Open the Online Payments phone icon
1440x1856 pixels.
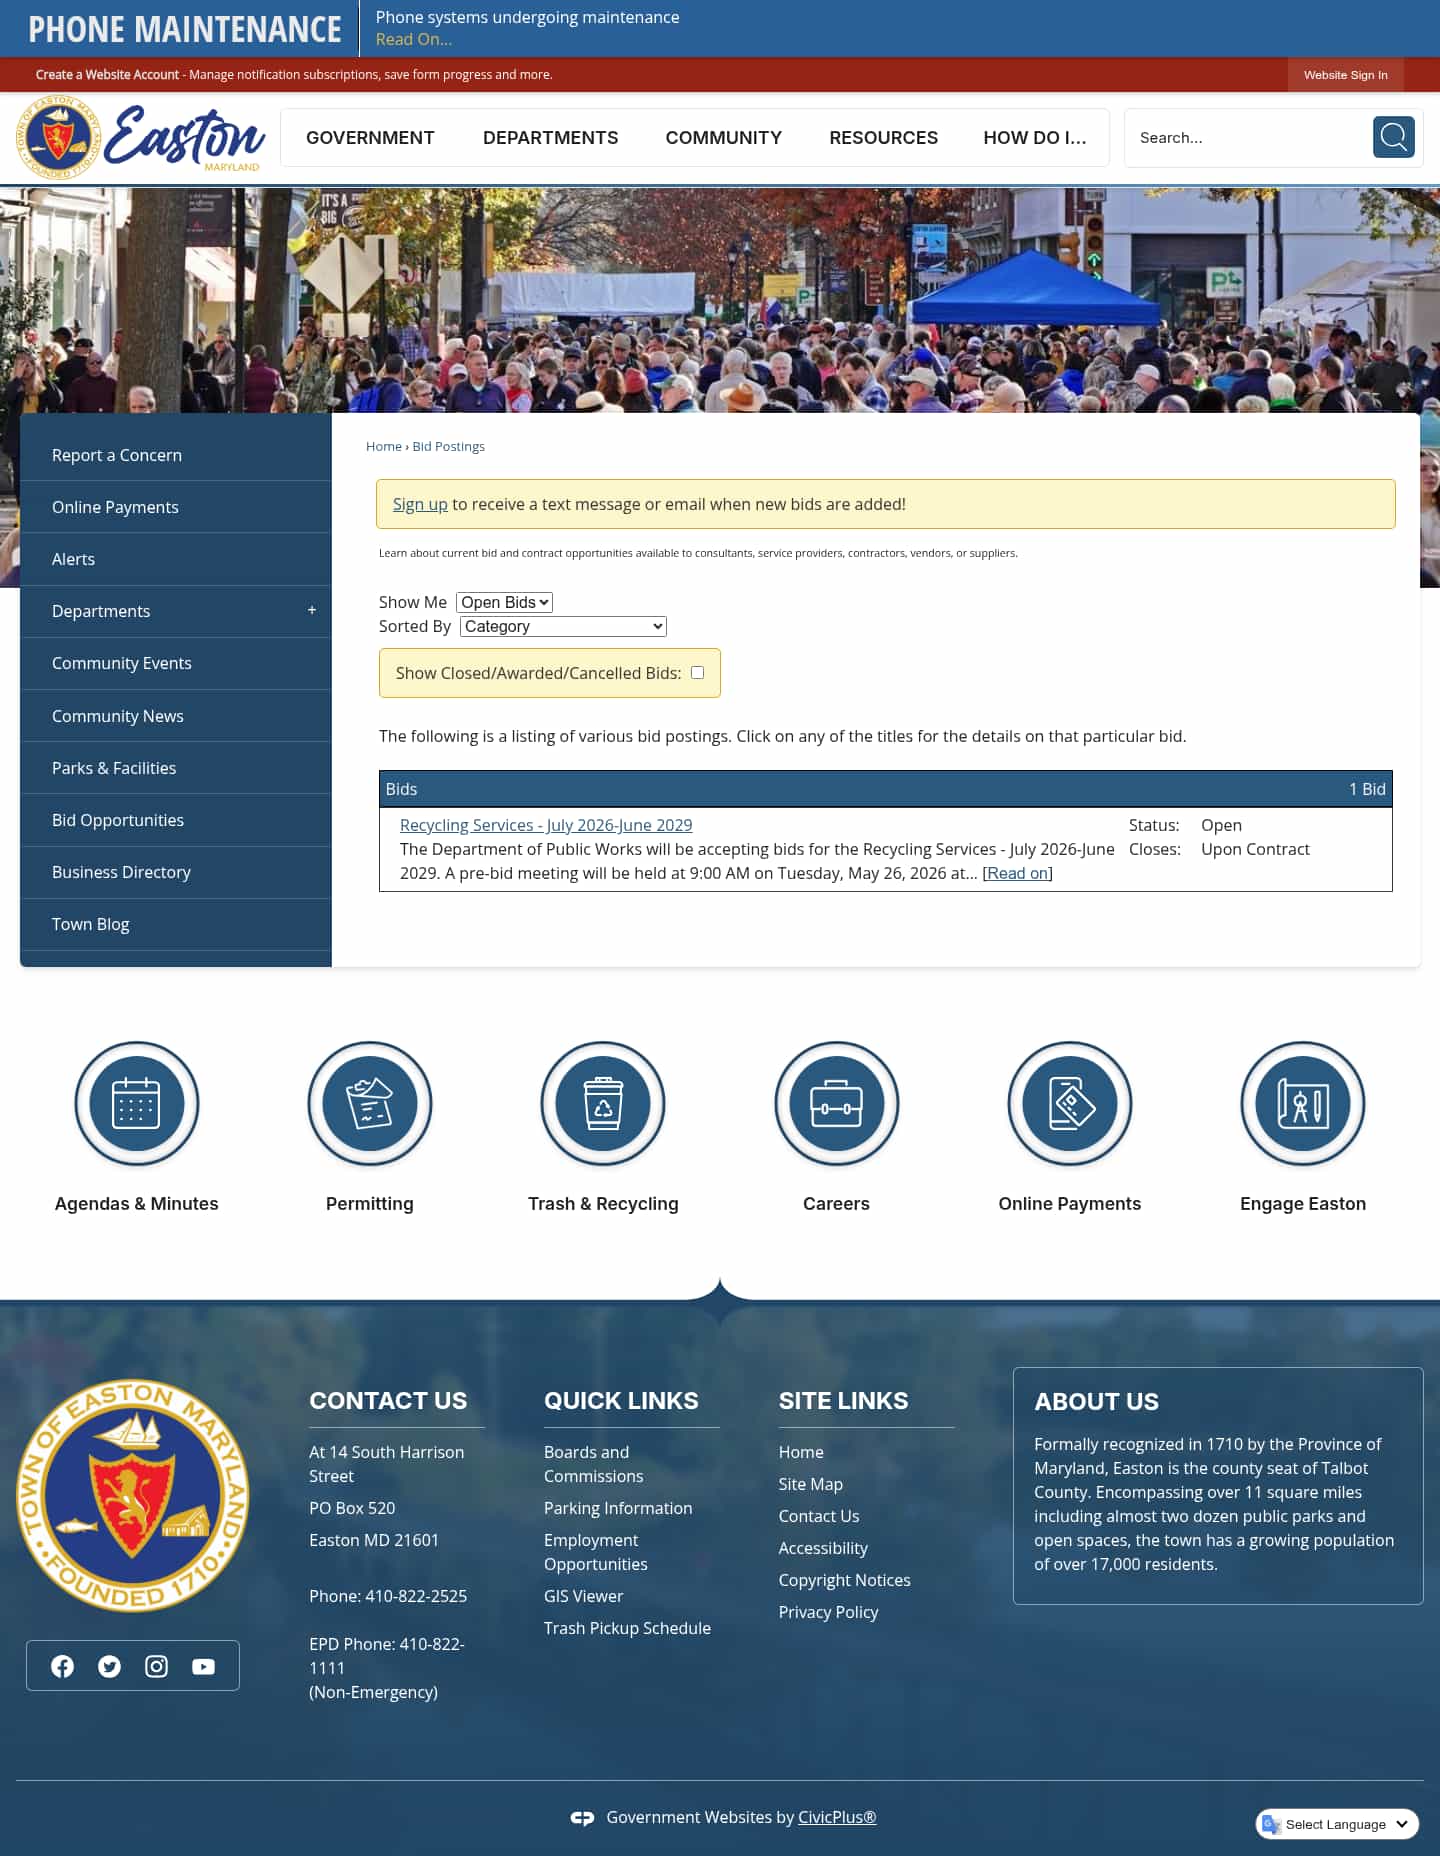pyautogui.click(x=1070, y=1104)
